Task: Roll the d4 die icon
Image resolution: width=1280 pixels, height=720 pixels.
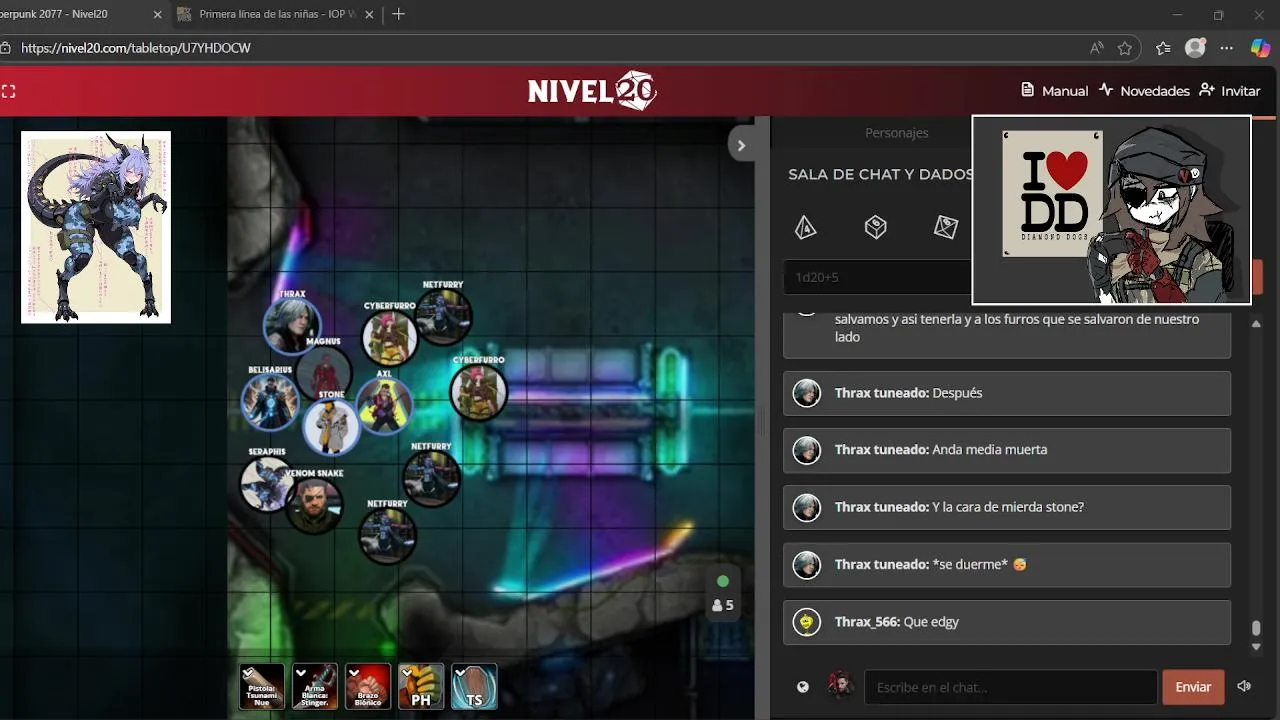Action: click(805, 228)
